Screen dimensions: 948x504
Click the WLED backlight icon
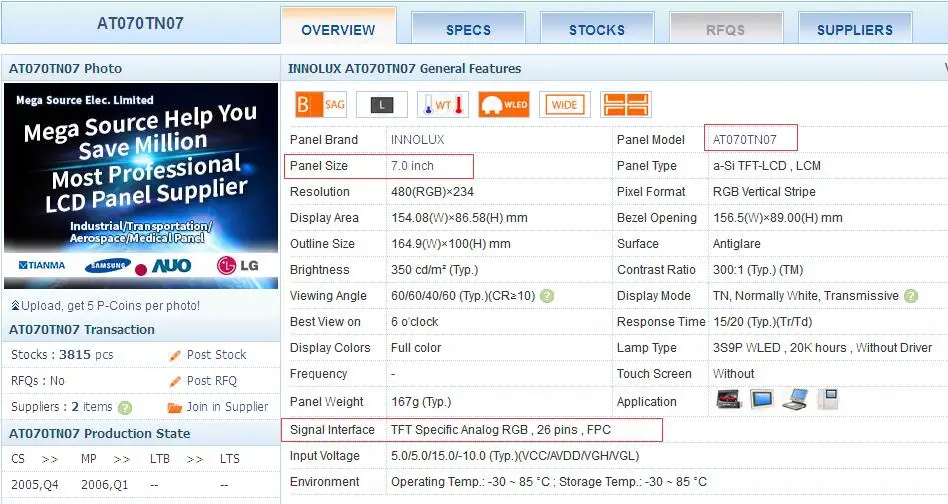tap(504, 105)
